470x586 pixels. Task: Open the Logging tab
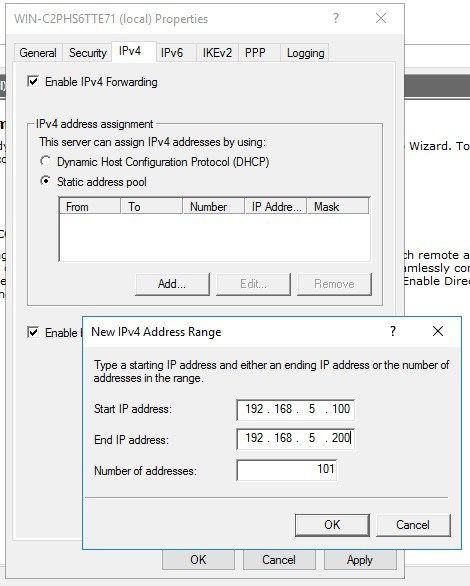tap(305, 53)
